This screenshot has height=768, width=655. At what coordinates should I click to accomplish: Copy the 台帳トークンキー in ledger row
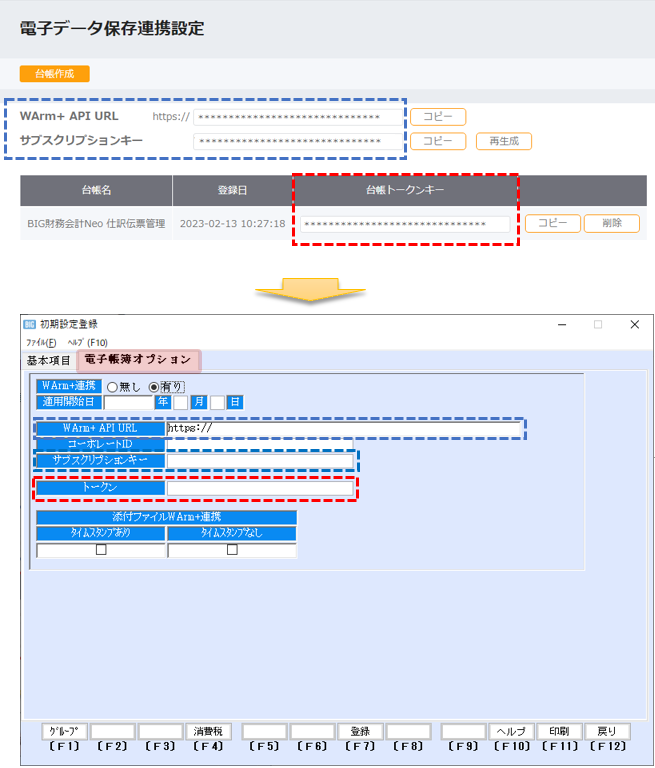(553, 223)
